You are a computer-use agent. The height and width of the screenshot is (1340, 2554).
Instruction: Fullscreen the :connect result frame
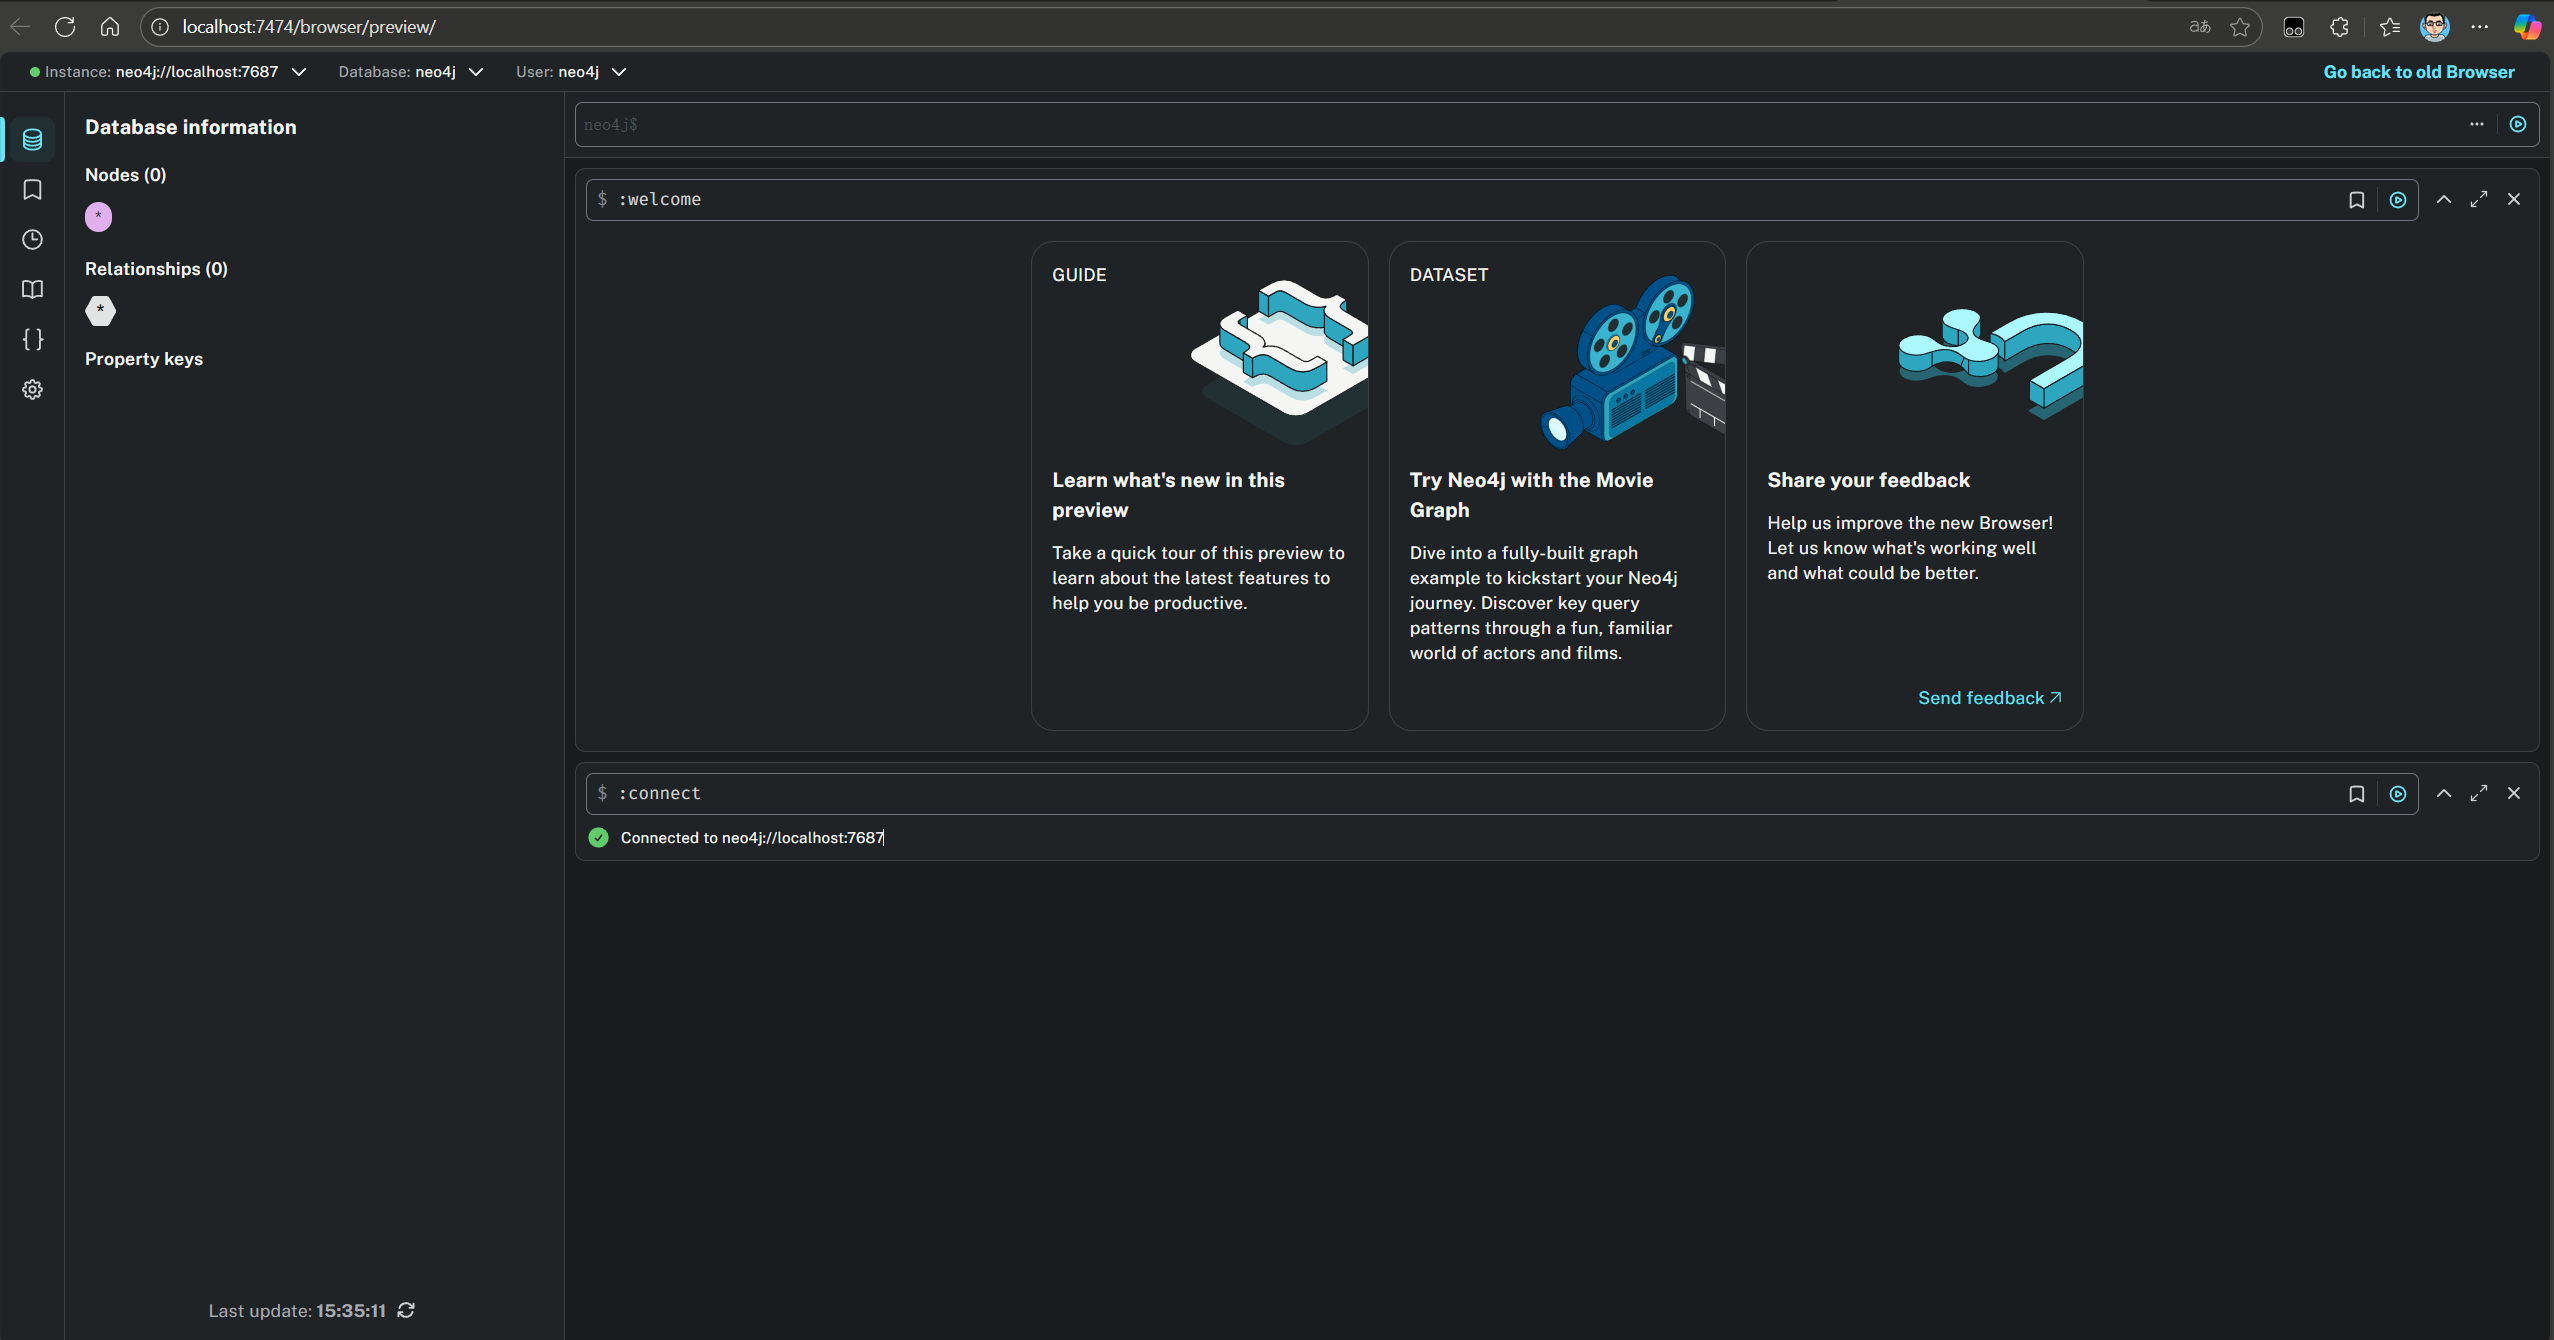2479,794
